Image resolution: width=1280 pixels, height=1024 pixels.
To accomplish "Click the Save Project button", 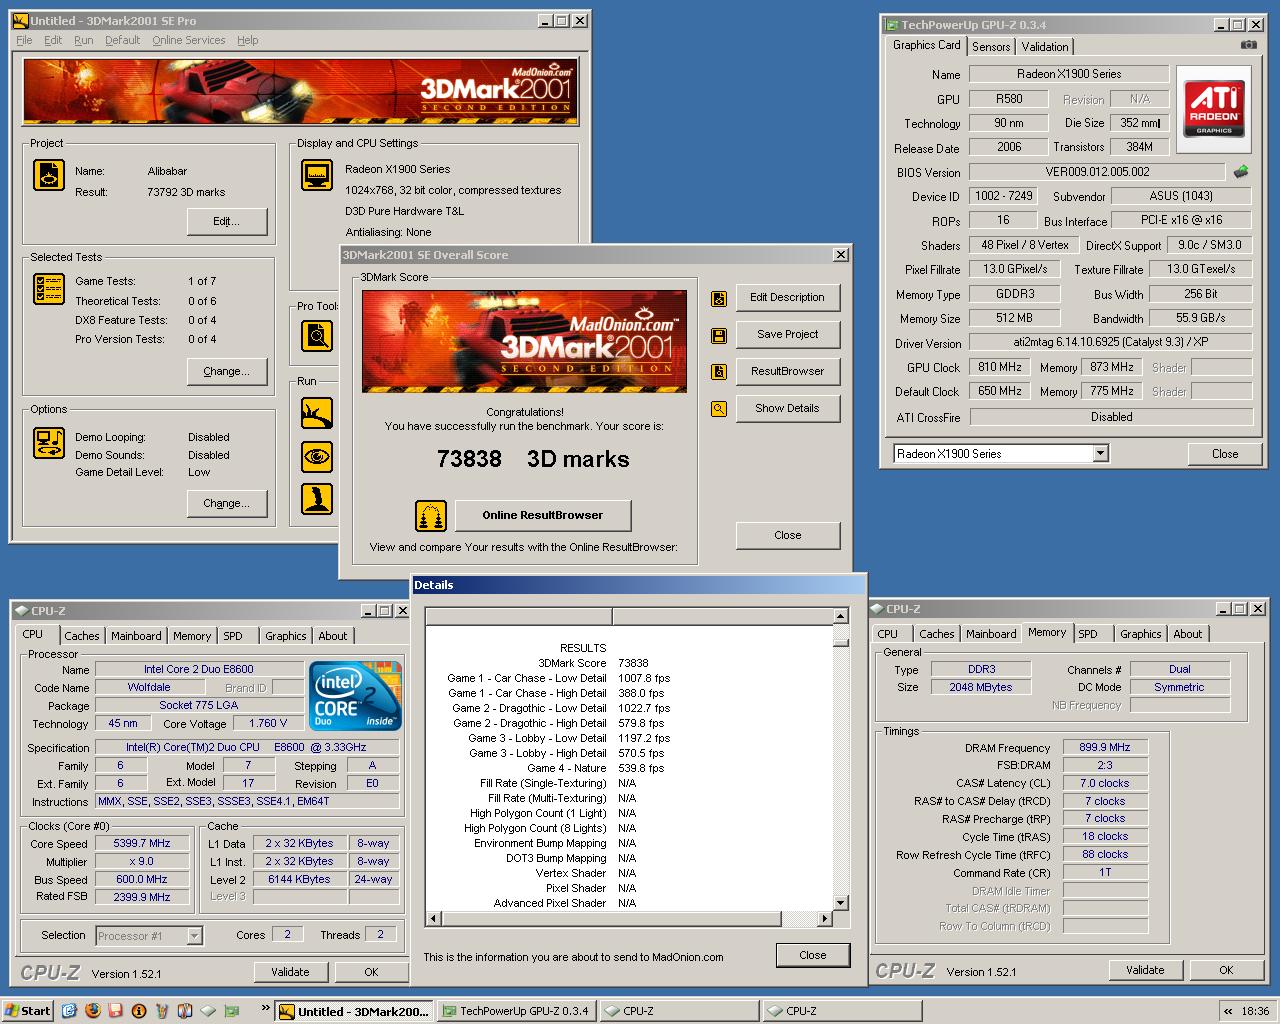I will tap(787, 335).
